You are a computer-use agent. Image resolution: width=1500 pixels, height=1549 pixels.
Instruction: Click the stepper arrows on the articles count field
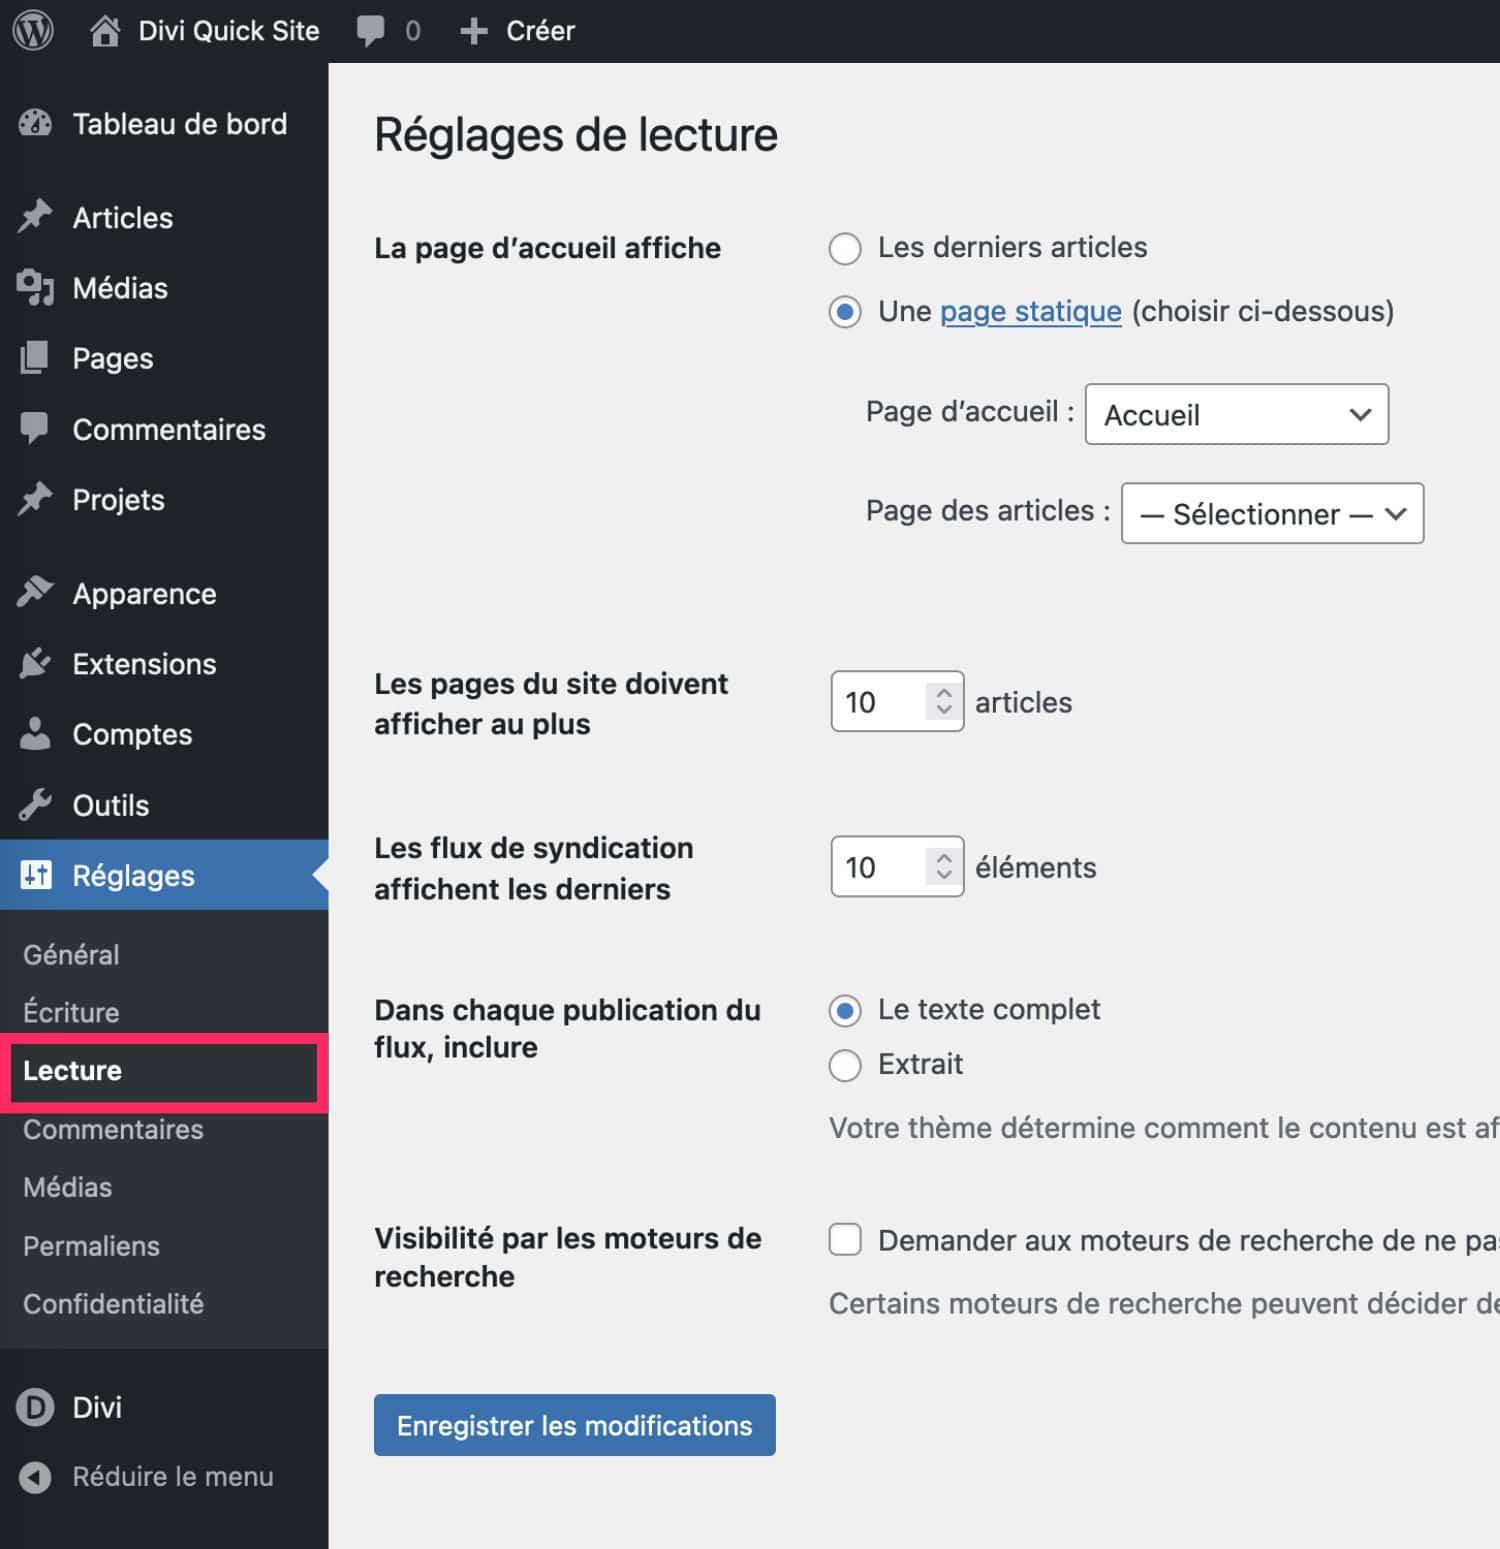tap(944, 701)
